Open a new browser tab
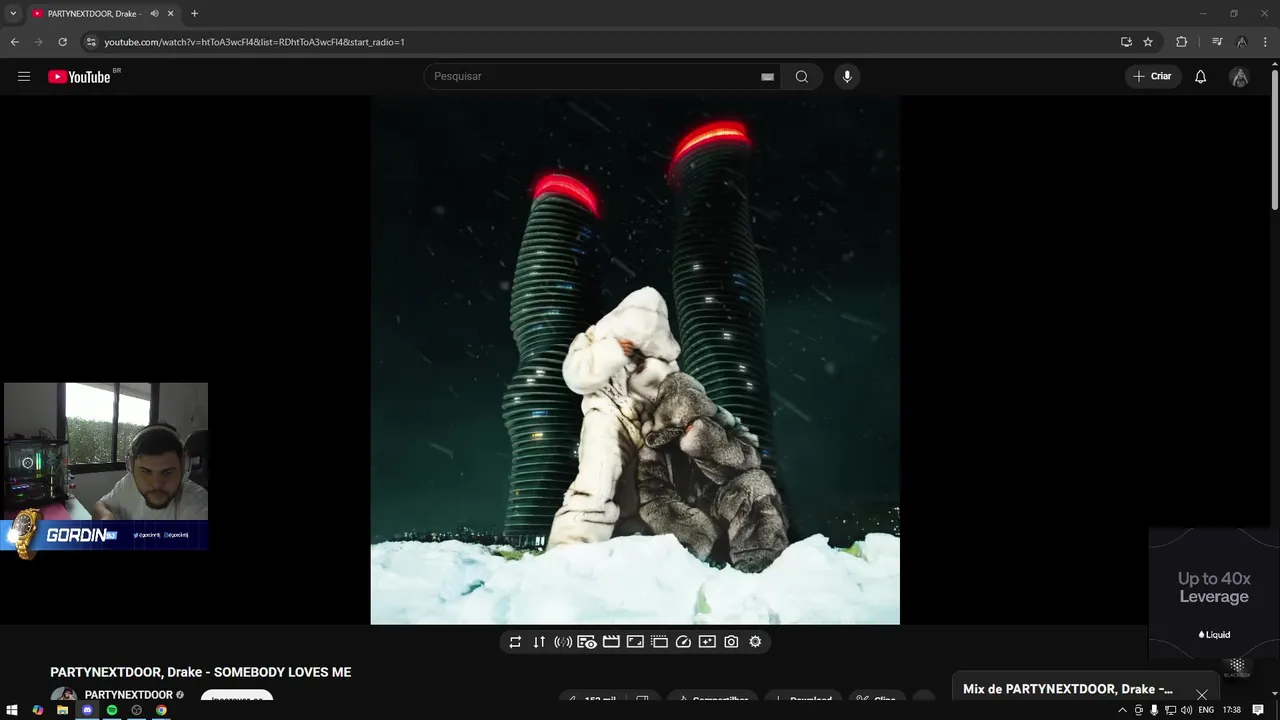Viewport: 1280px width, 720px height. tap(194, 14)
